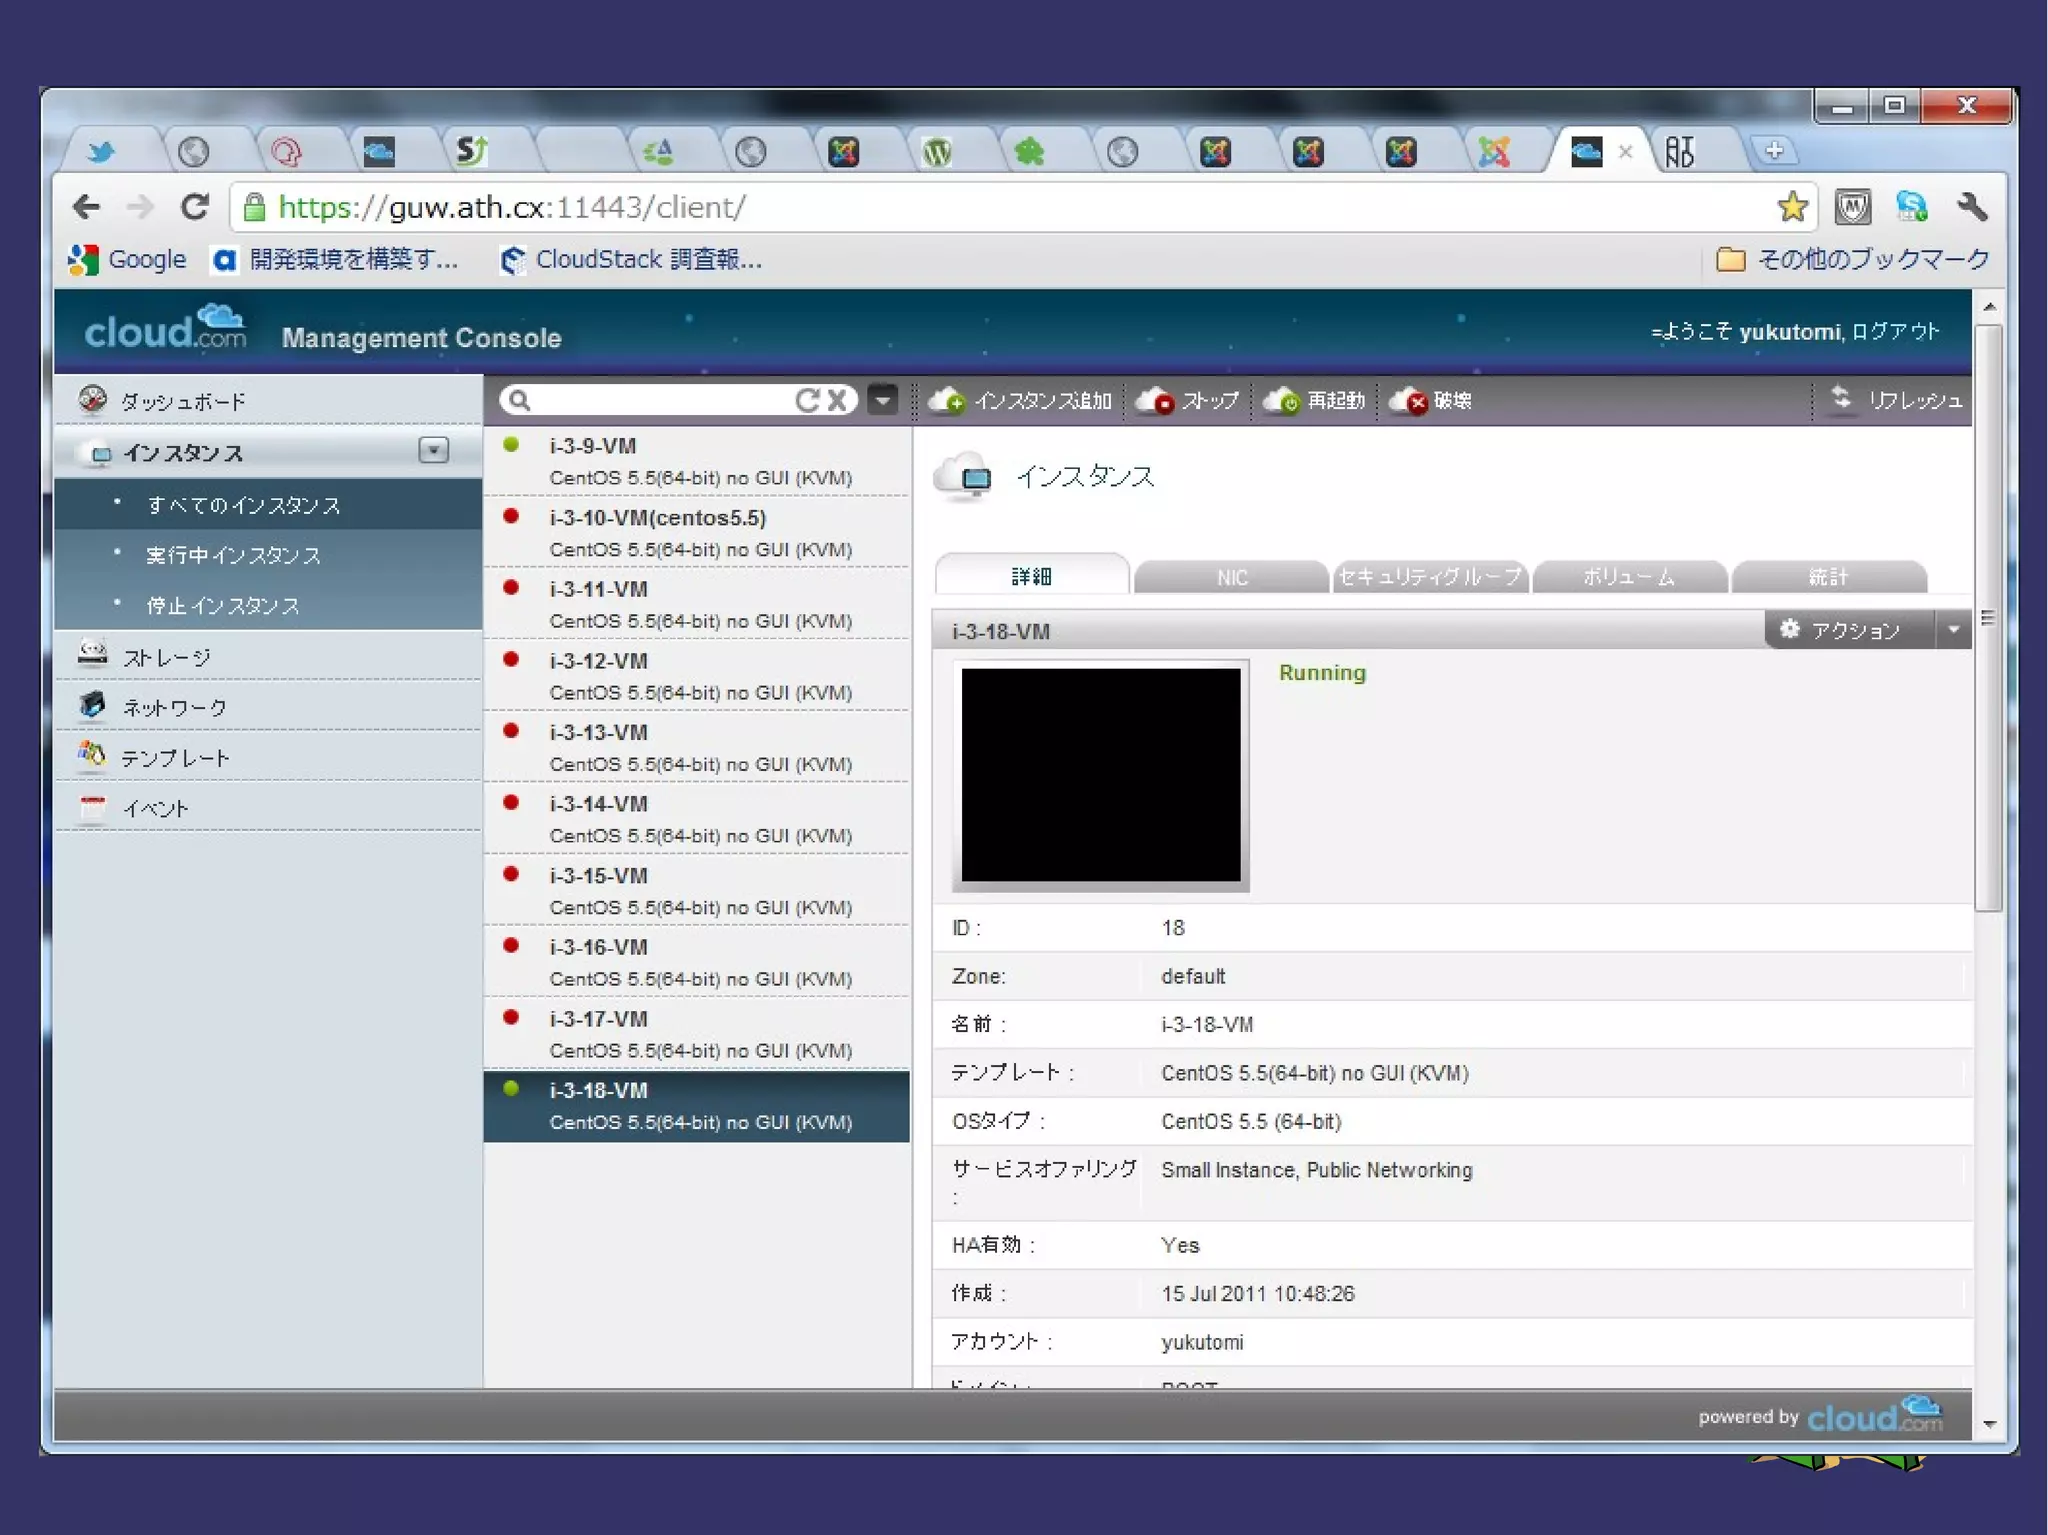
Task: Switch to the Twitter browser tab
Action: (x=101, y=152)
